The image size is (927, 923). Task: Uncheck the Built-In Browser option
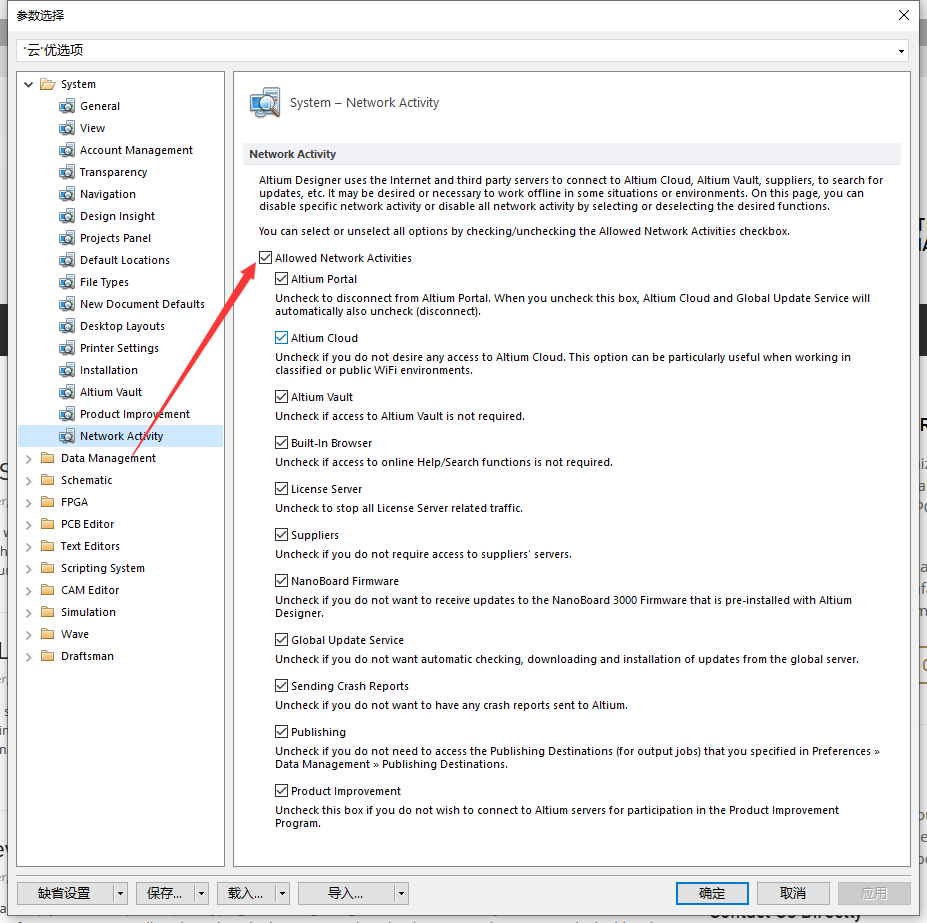[x=281, y=443]
